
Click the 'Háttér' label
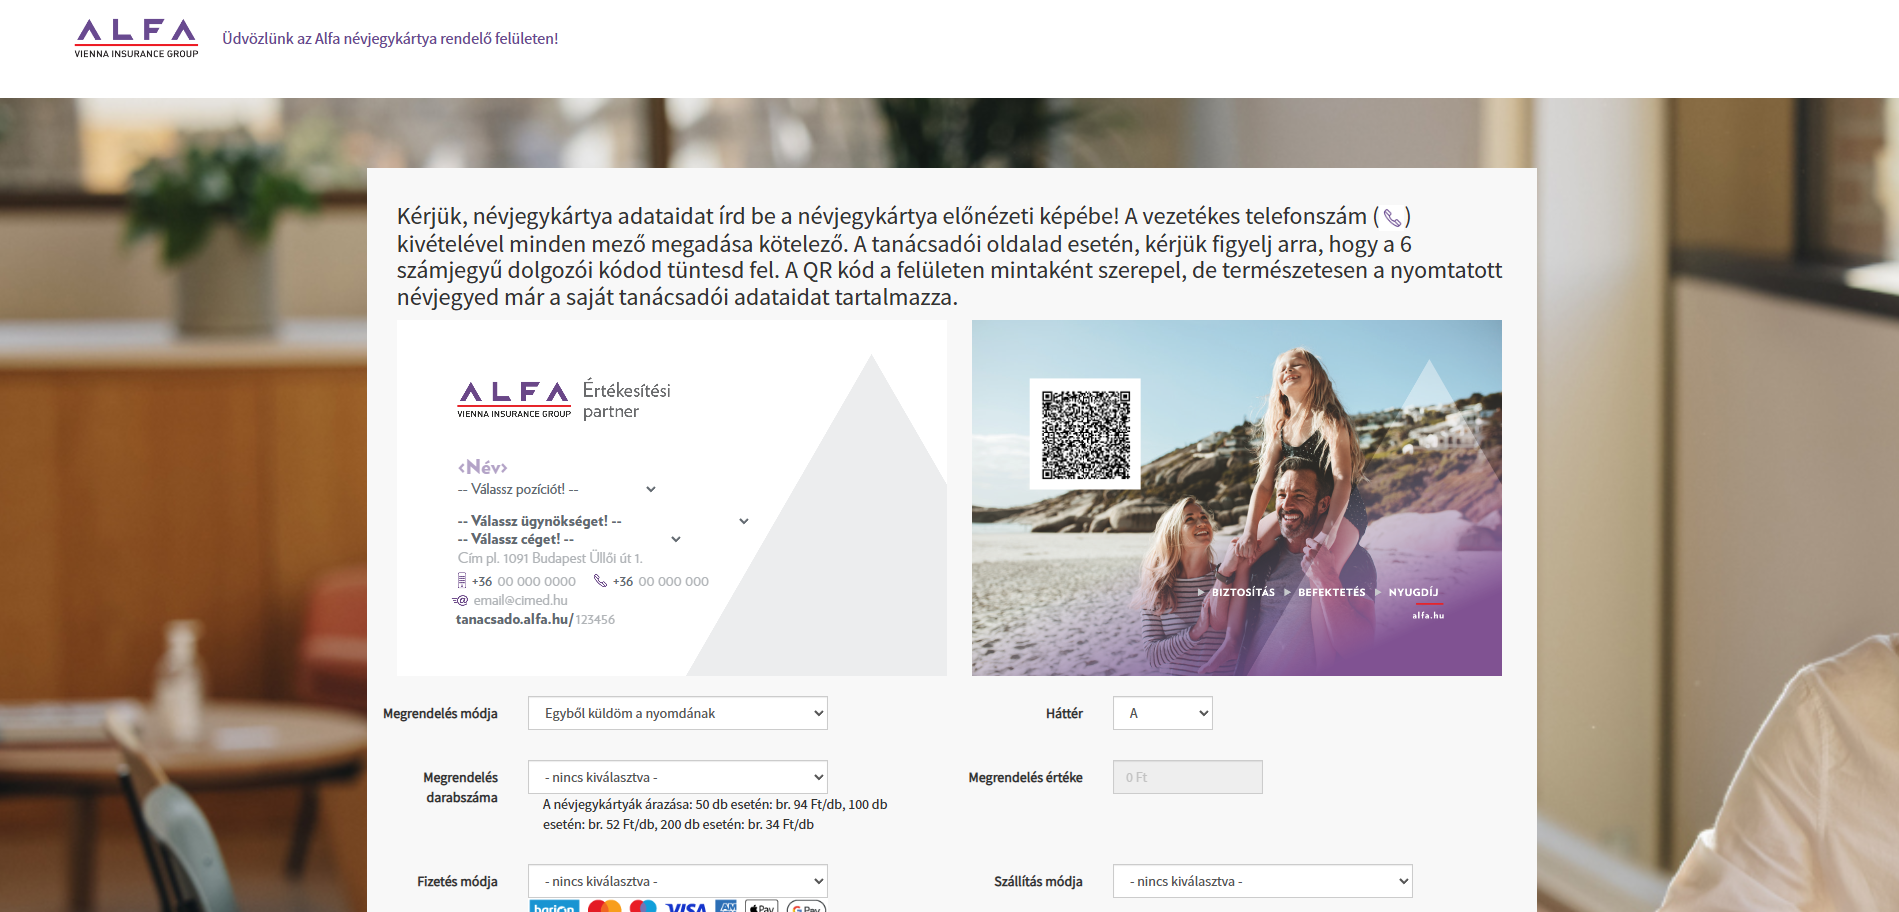(x=1064, y=713)
